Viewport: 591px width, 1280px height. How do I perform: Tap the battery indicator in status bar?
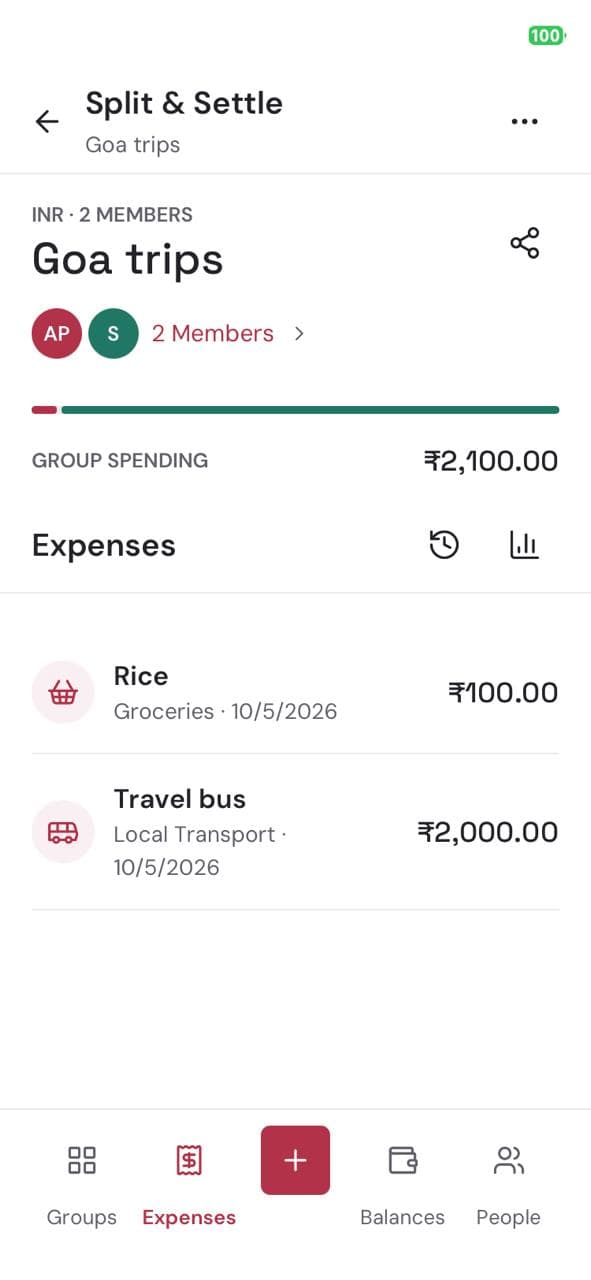[x=547, y=36]
